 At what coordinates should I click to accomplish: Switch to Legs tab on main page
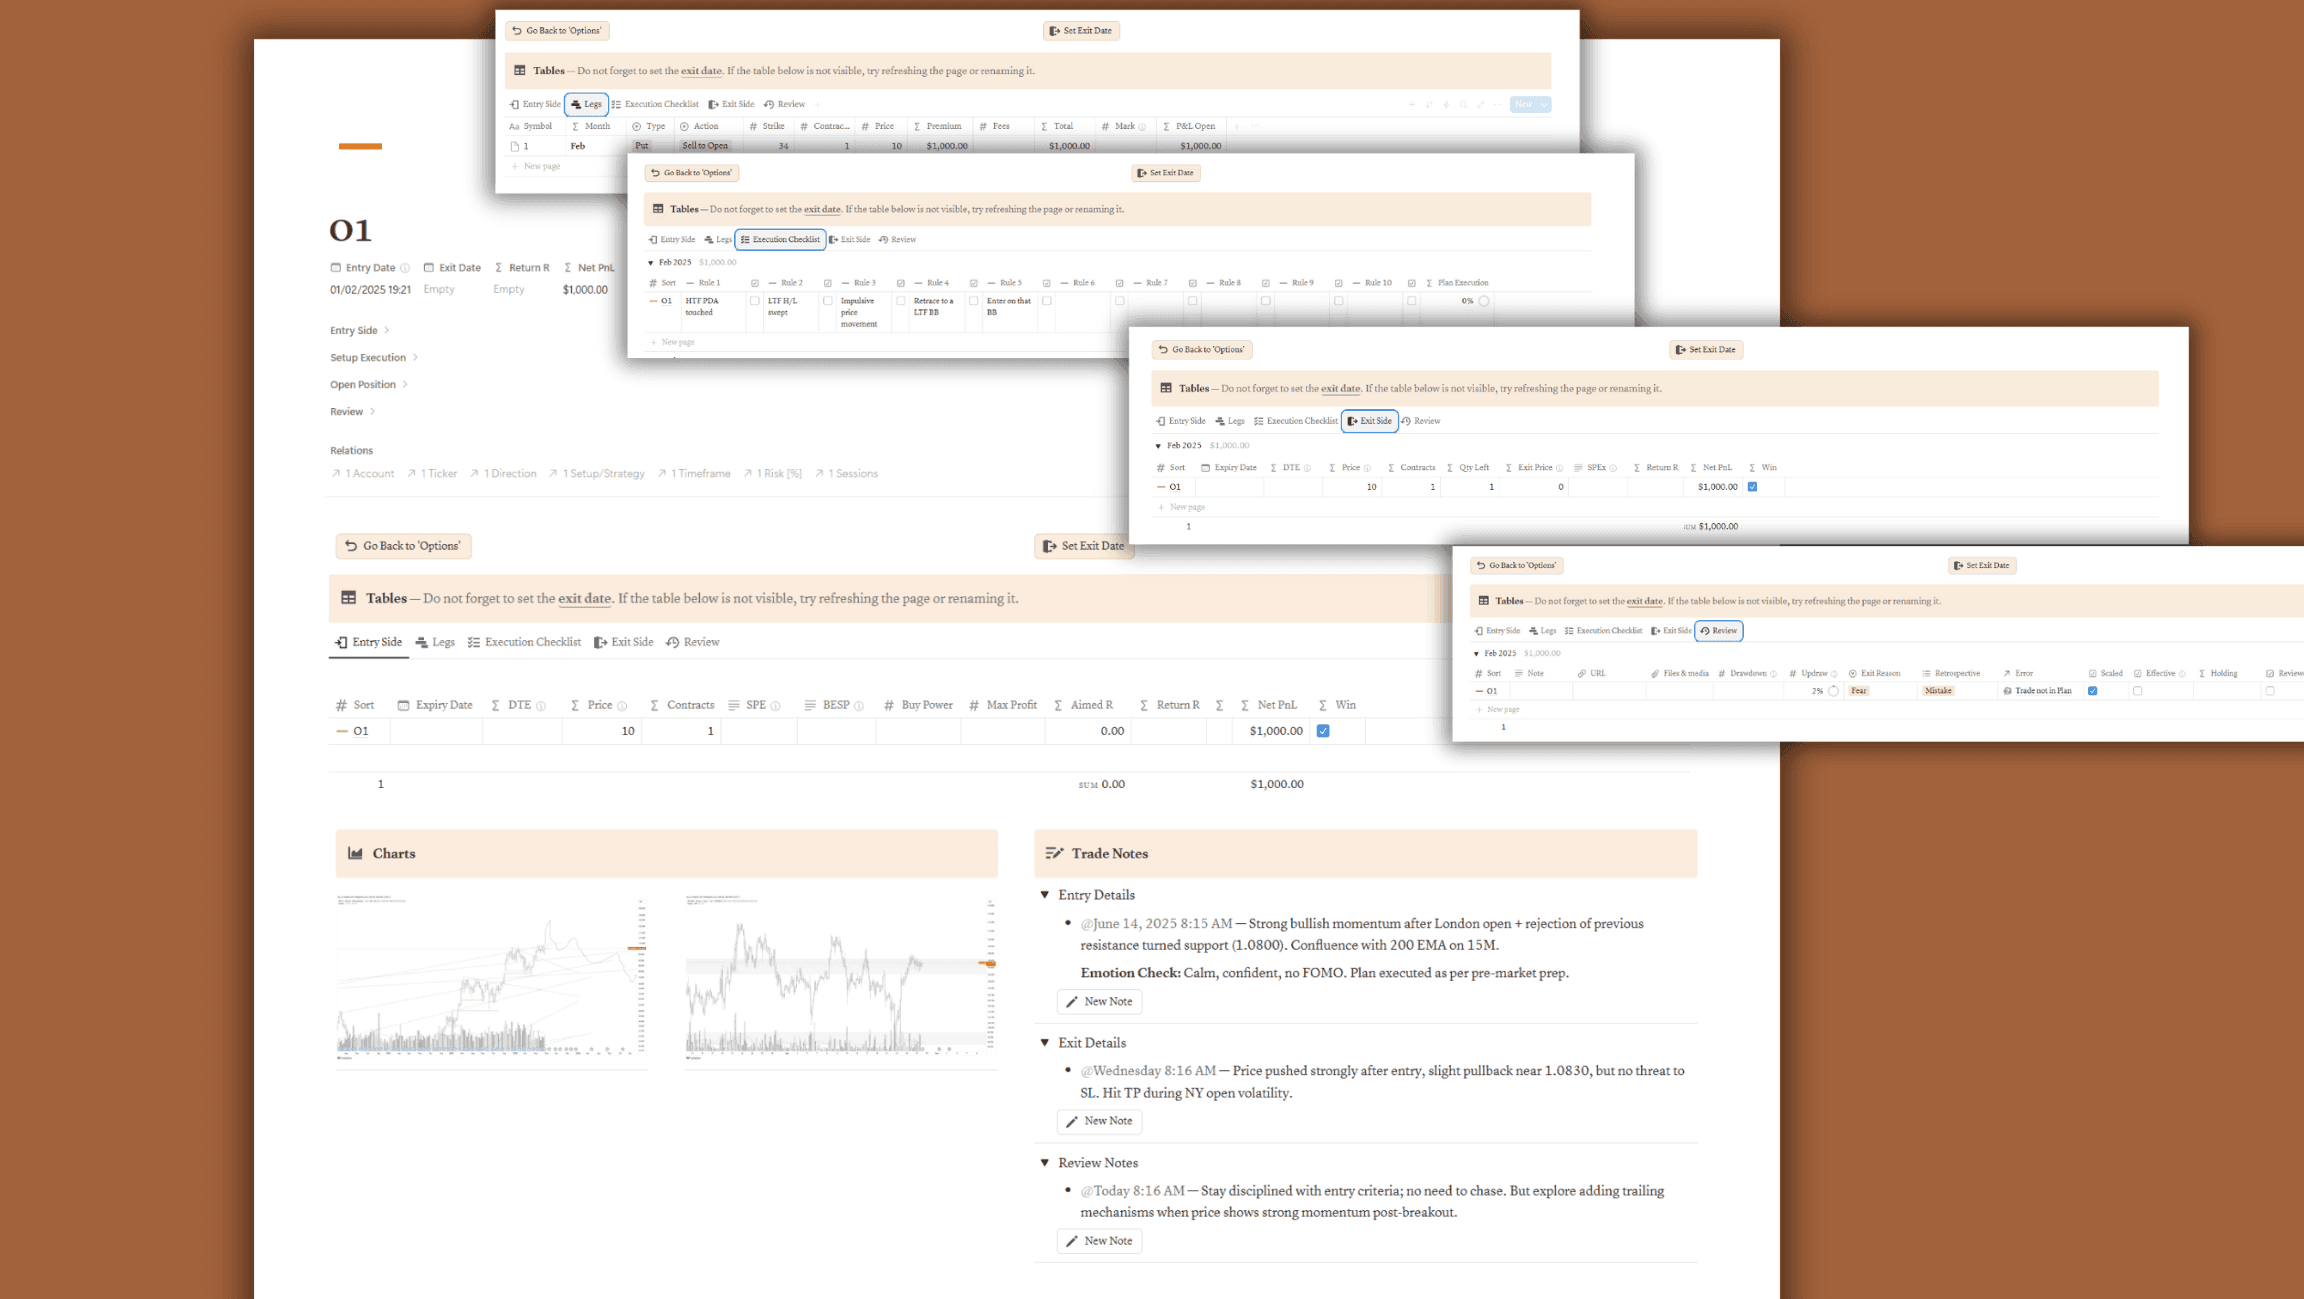click(435, 642)
